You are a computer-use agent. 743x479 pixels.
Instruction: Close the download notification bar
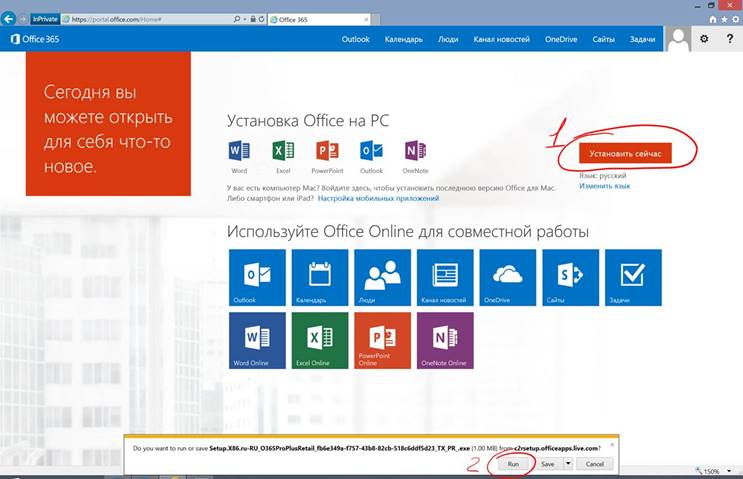612,444
